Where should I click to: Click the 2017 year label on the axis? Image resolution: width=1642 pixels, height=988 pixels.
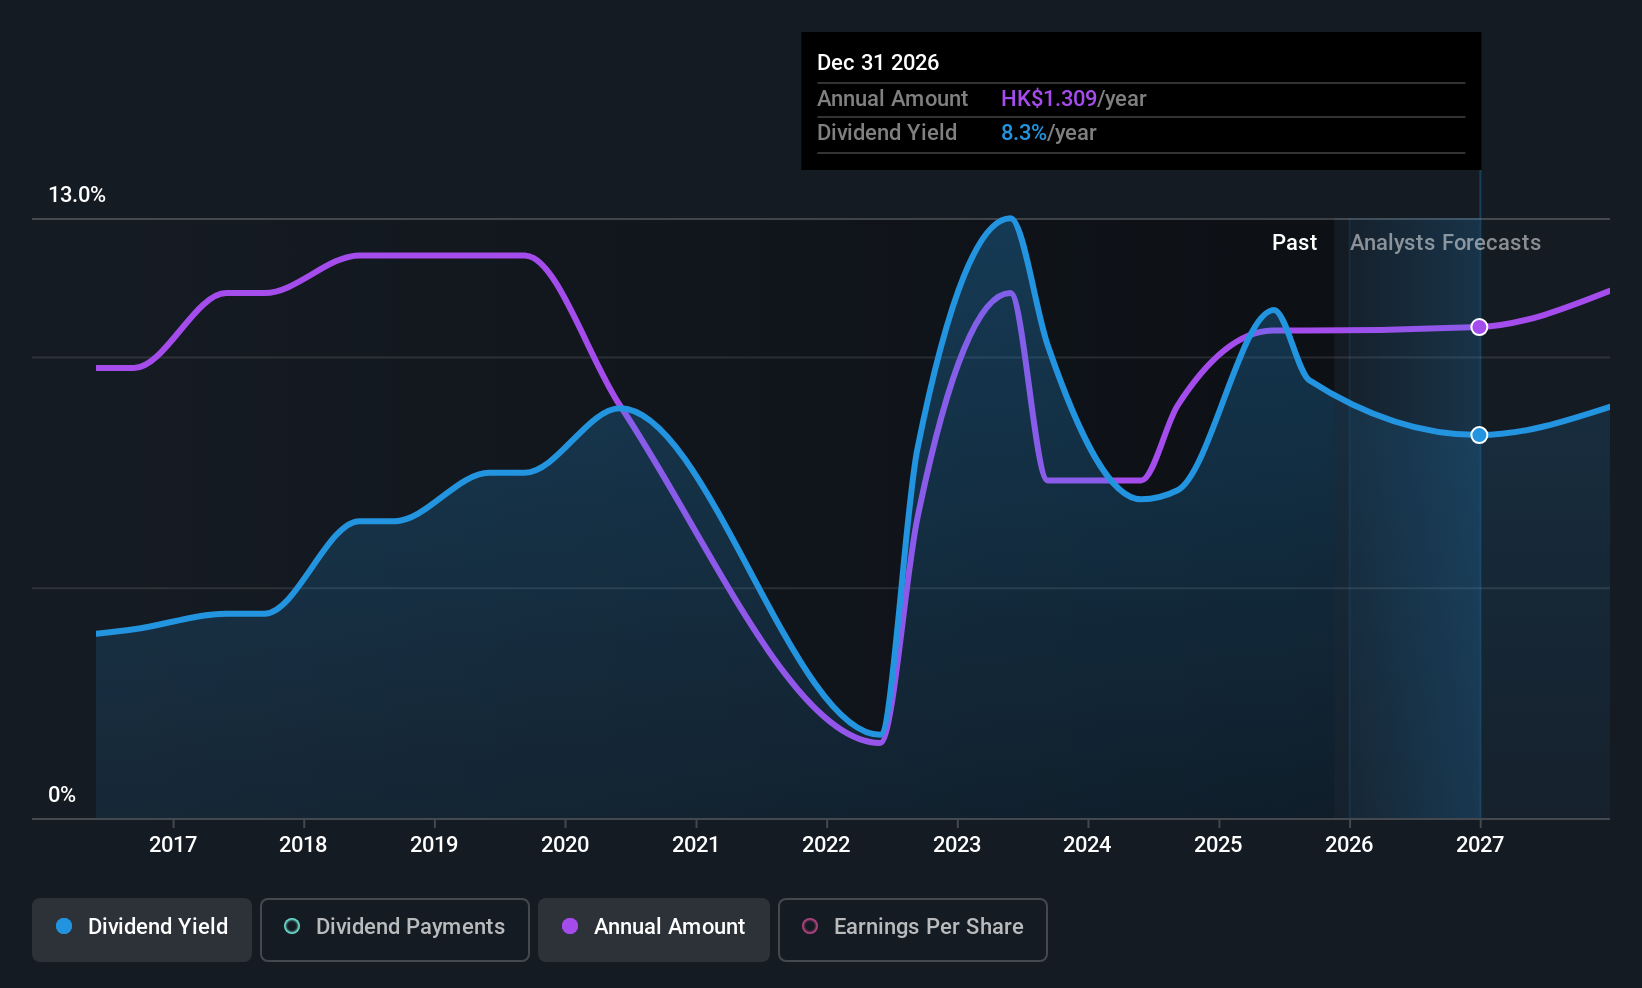pos(173,844)
